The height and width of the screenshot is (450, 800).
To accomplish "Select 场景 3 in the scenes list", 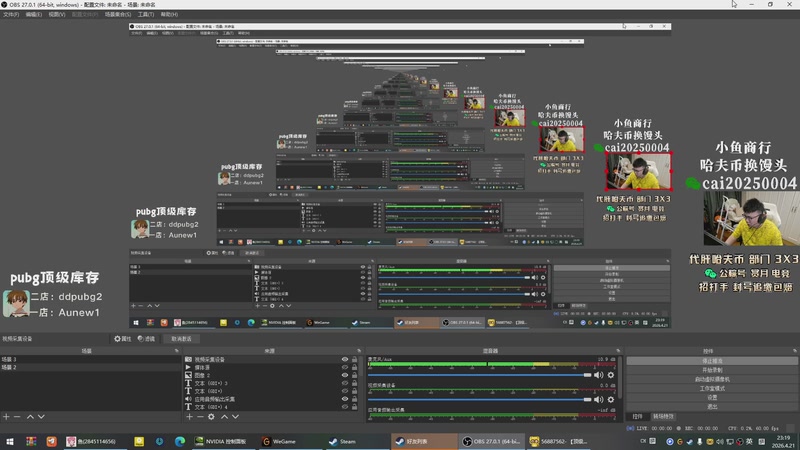I will point(90,360).
